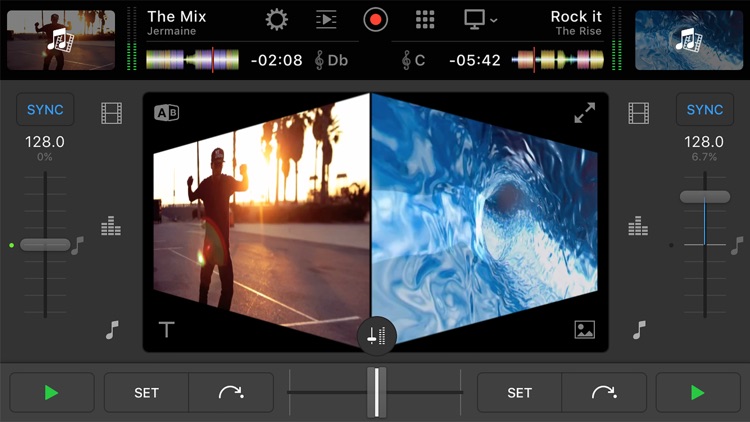The image size is (750, 422).
Task: Click the left deck tempo slider handle
Action: coord(45,244)
